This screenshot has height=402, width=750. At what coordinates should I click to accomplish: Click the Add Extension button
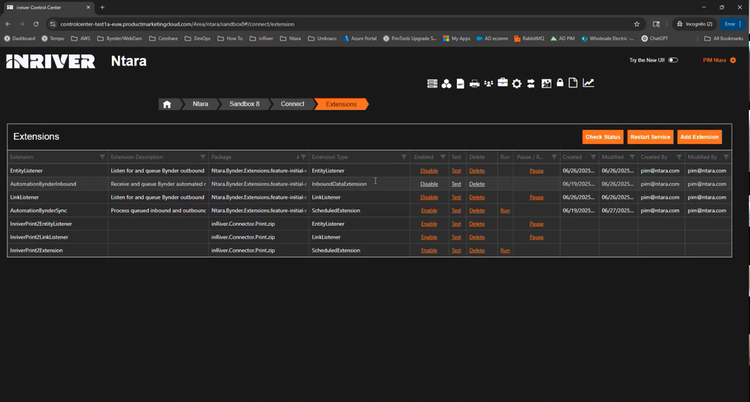point(699,137)
